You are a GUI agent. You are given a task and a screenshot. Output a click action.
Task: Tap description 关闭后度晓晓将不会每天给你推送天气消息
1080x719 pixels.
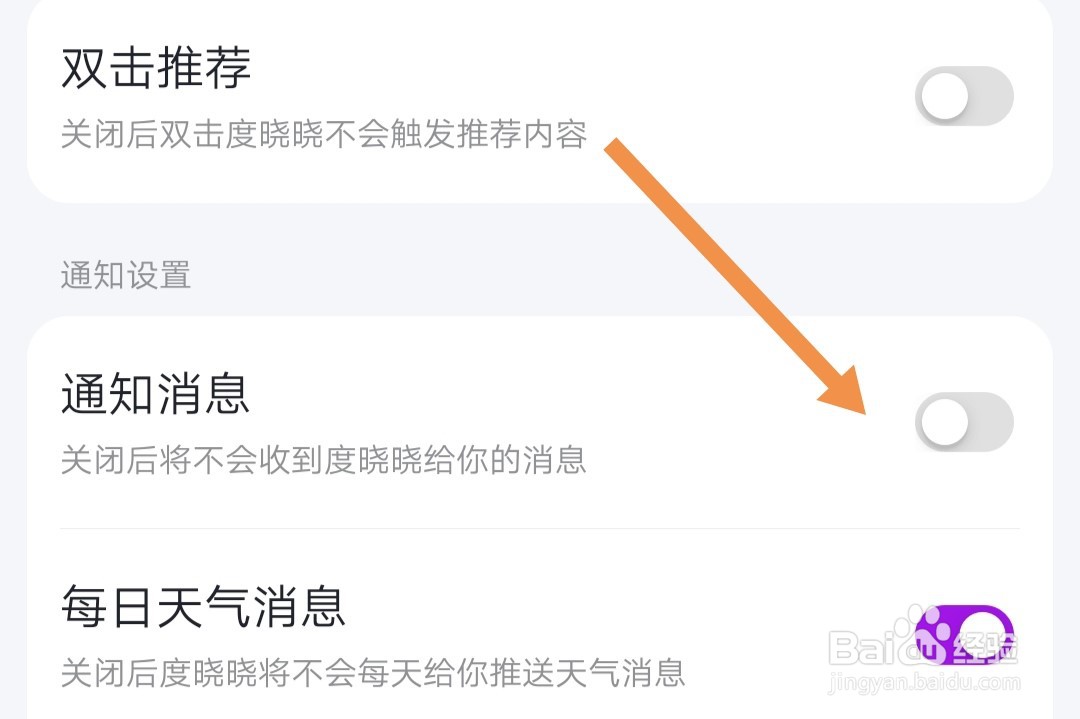click(373, 673)
